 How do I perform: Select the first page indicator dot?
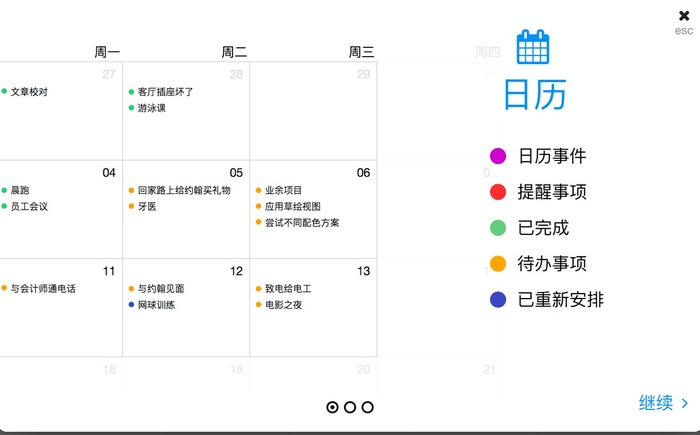click(332, 407)
